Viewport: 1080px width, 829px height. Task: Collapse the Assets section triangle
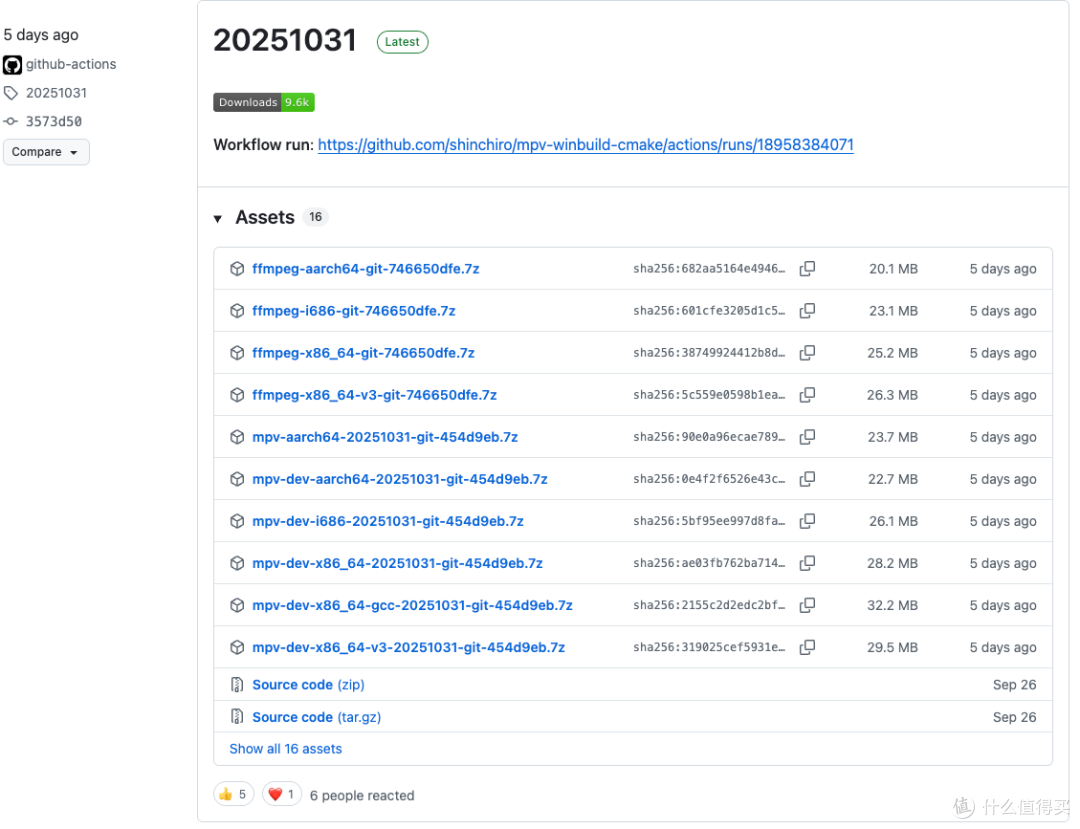[x=218, y=218]
